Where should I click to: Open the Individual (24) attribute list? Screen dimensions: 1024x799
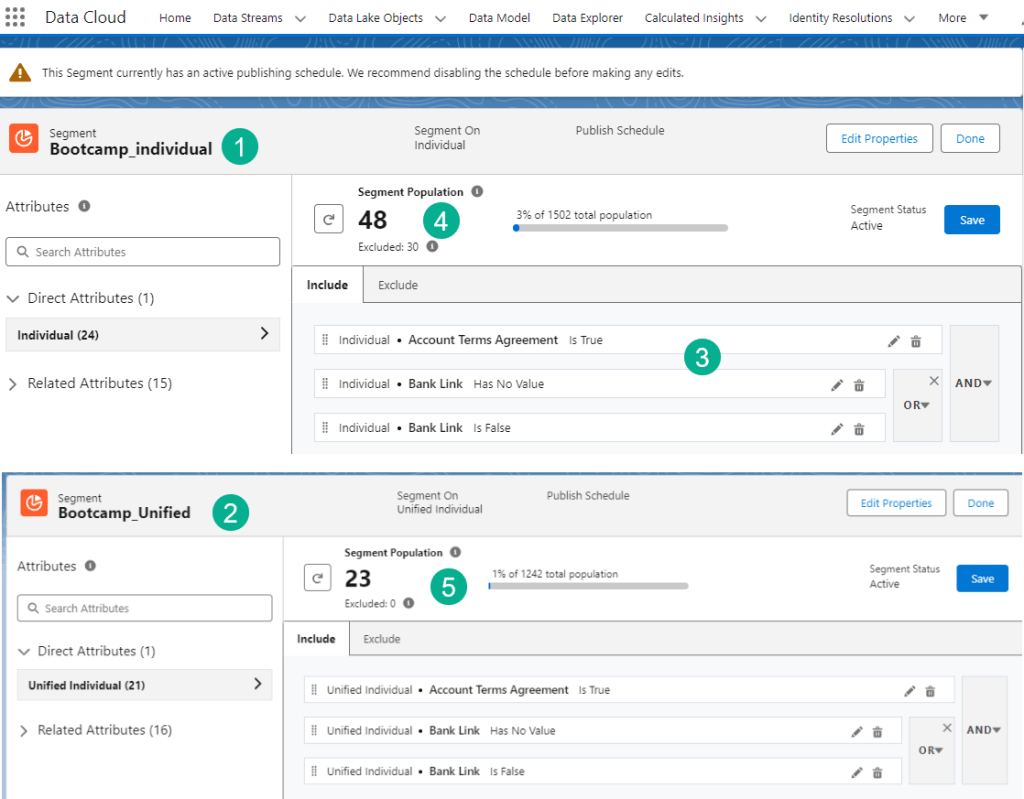click(x=142, y=335)
